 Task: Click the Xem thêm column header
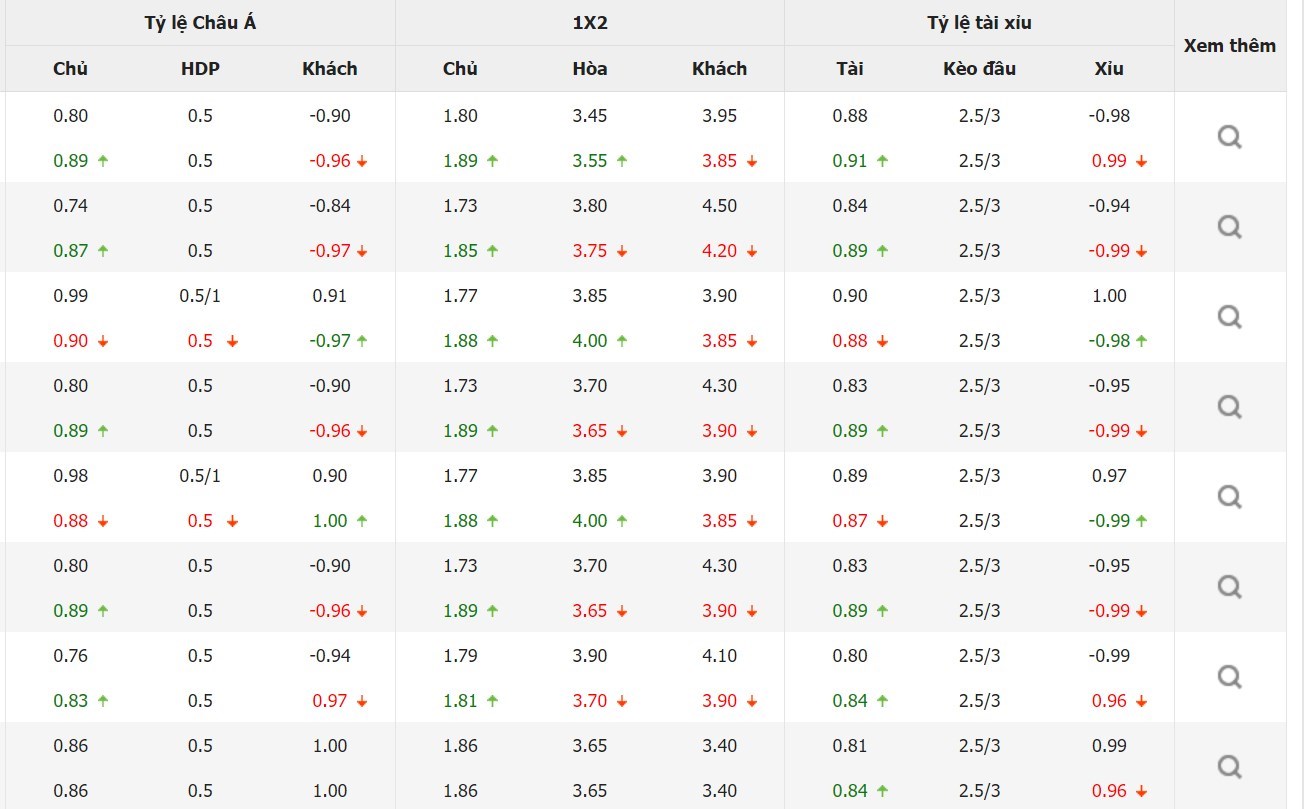(1229, 46)
